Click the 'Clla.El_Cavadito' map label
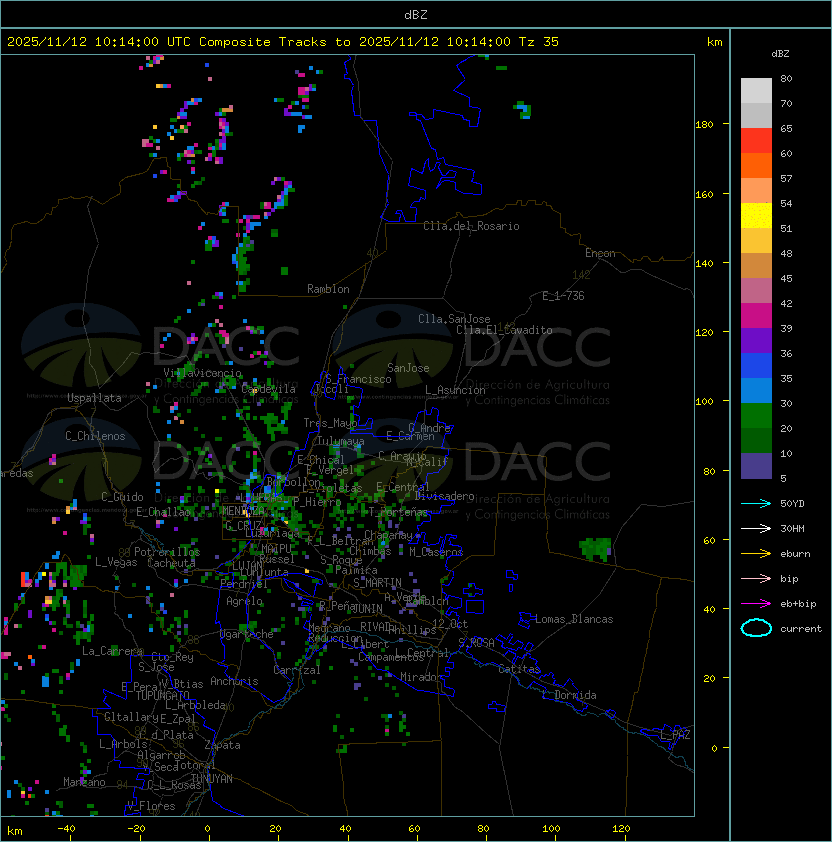 [x=504, y=330]
